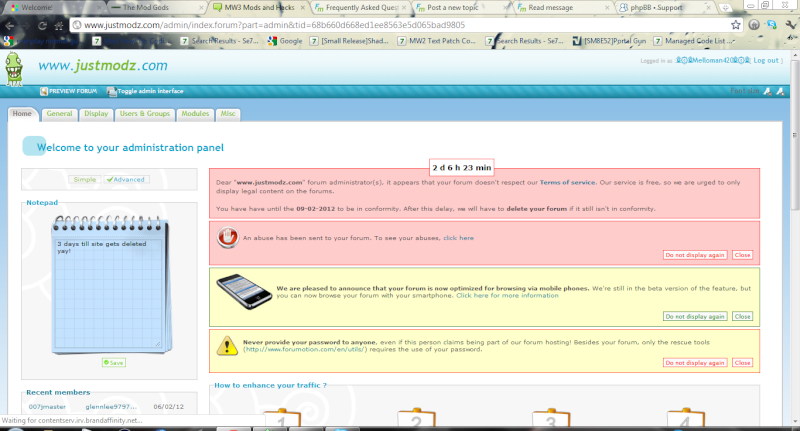Click the Preview Forum icon
The height and width of the screenshot is (431, 800).
[44, 91]
